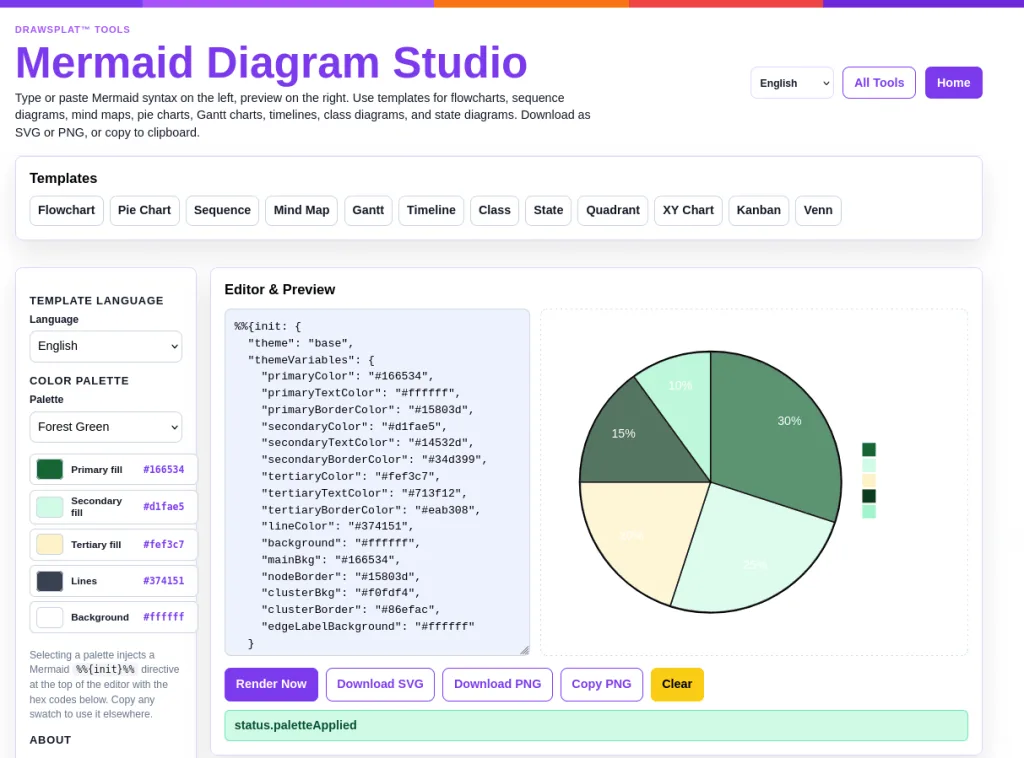
Task: Copy the #374151 hex code
Action: tap(163, 581)
